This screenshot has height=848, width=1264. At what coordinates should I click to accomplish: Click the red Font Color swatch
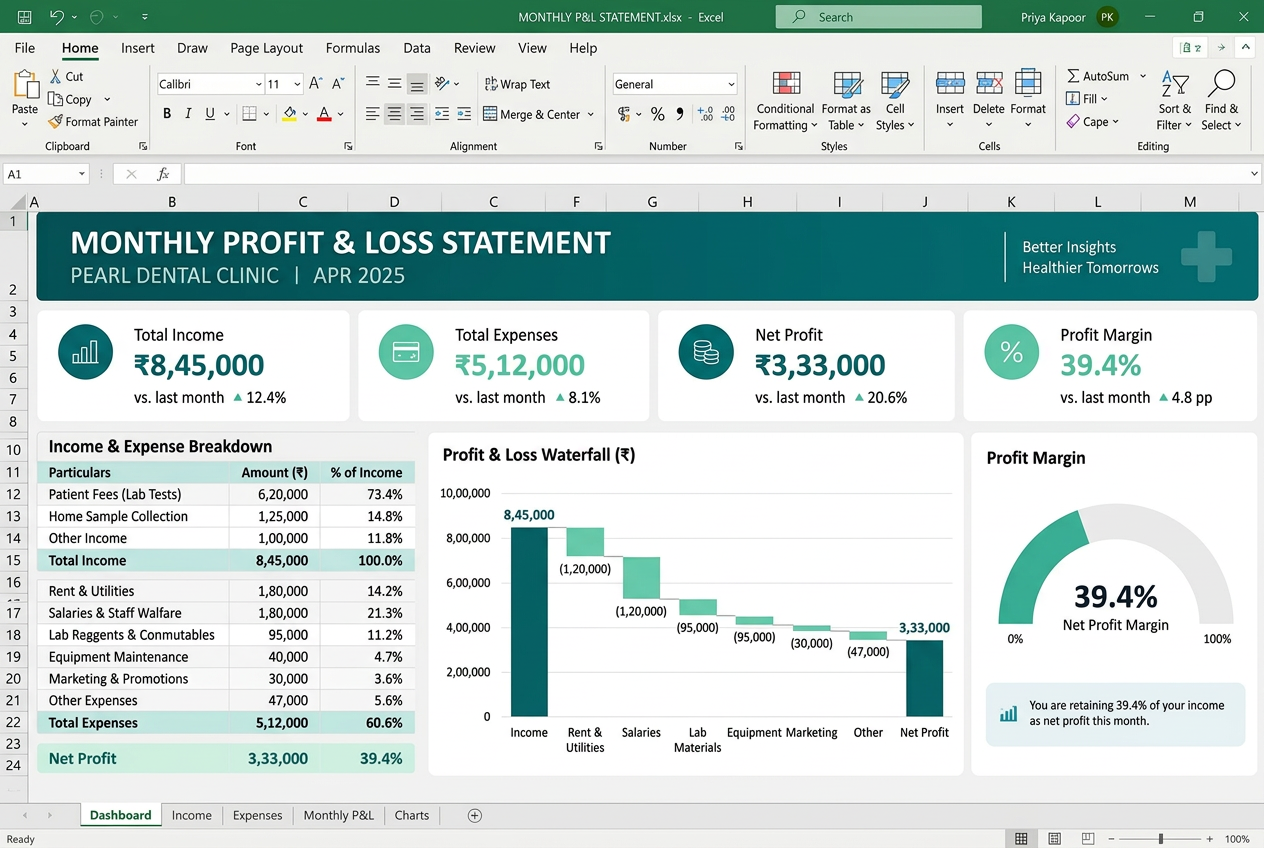pyautogui.click(x=324, y=114)
